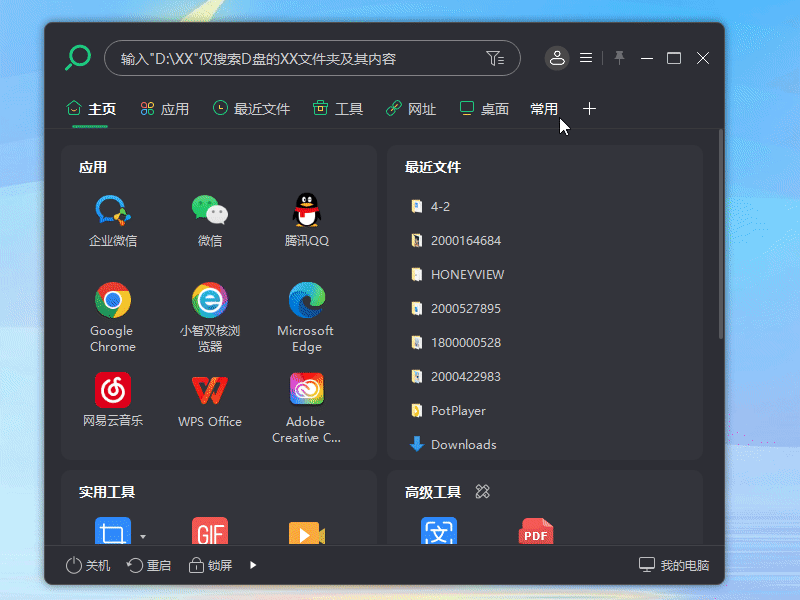Open 网易云音乐 music player
The image size is (800, 600).
(113, 390)
